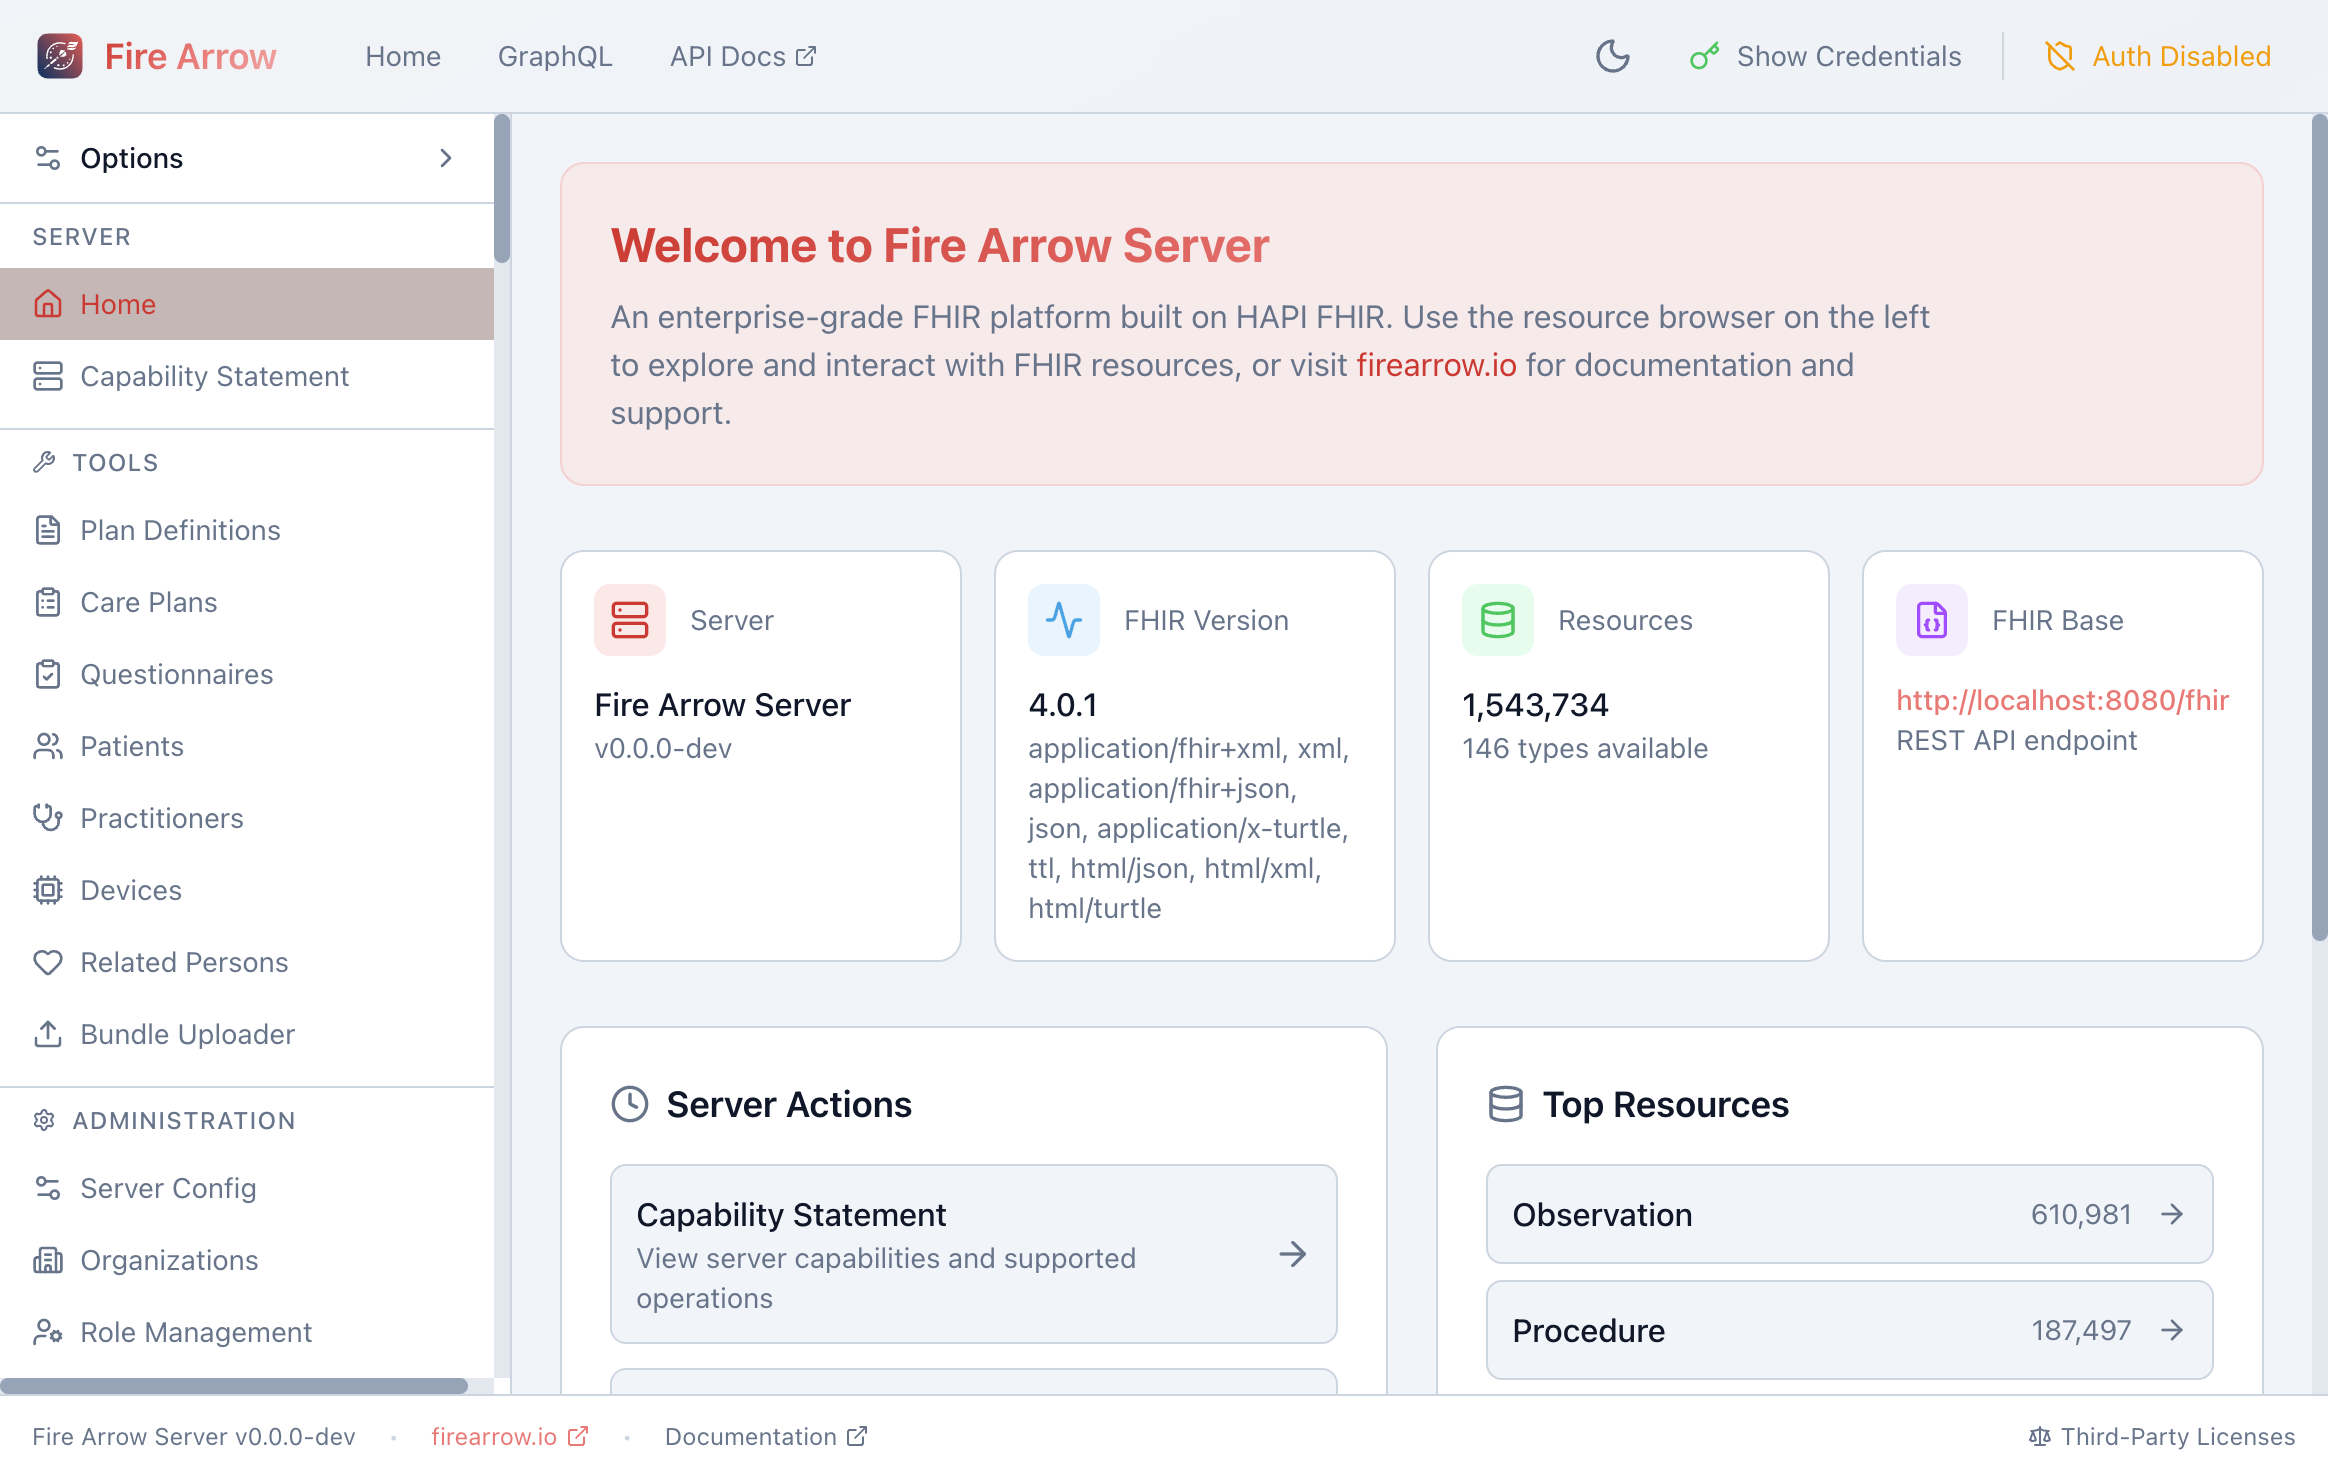Screen dimensions: 2328x1476
Task: Open Devices from the sidebar icon
Action: pos(48,890)
